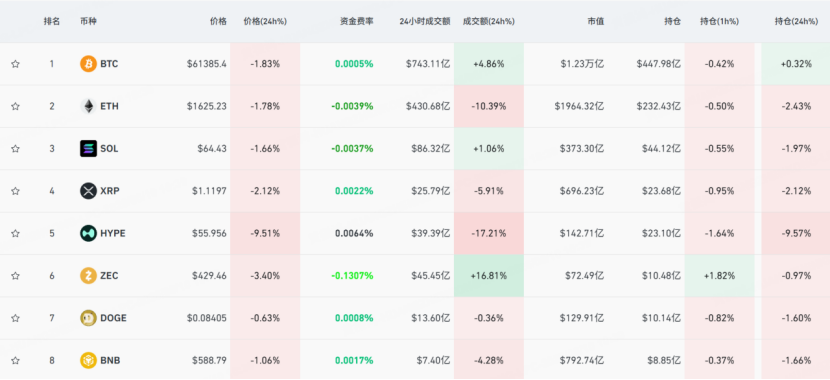Screen dimensions: 830x380
Task: Click the Solana coin icon
Action: click(88, 149)
